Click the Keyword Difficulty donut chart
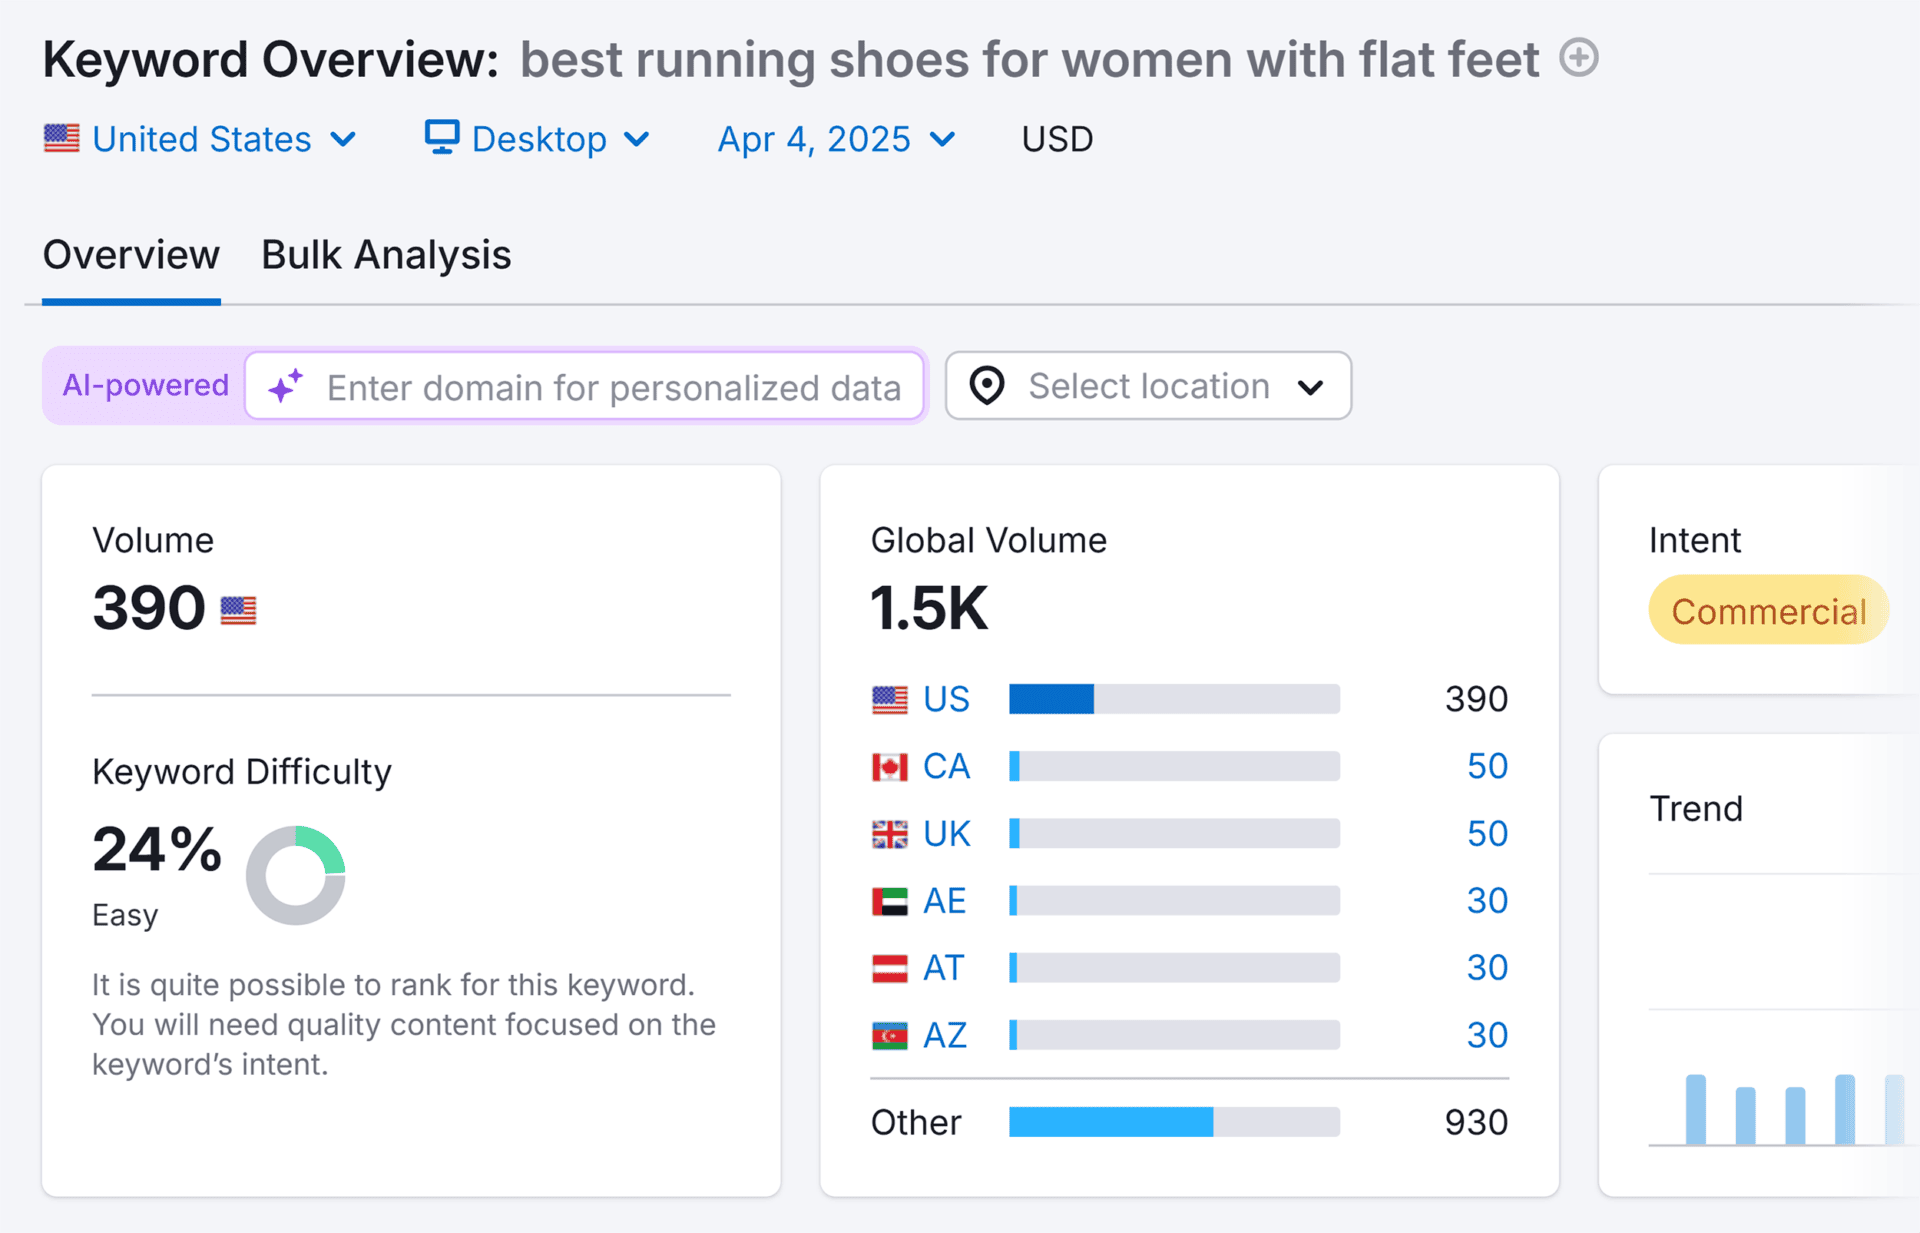The image size is (1920, 1233). pos(295,874)
